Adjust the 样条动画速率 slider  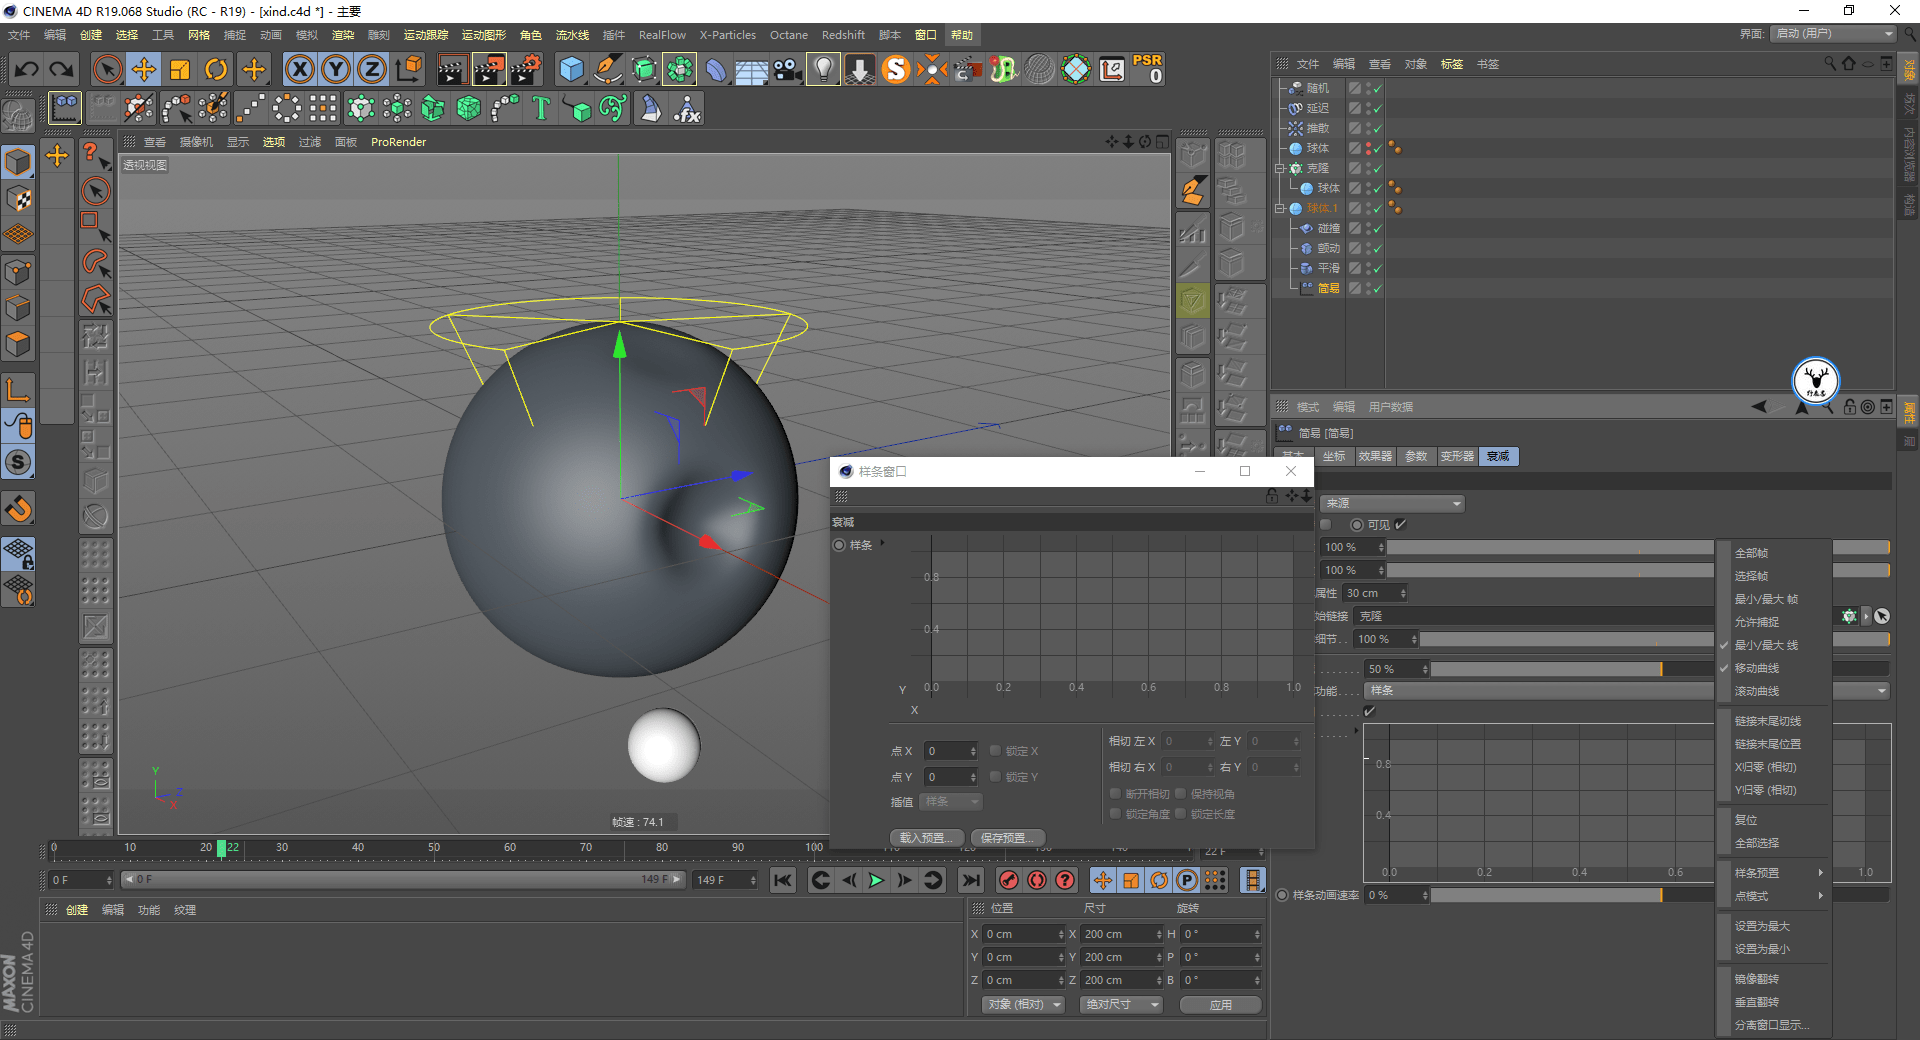pos(1570,895)
